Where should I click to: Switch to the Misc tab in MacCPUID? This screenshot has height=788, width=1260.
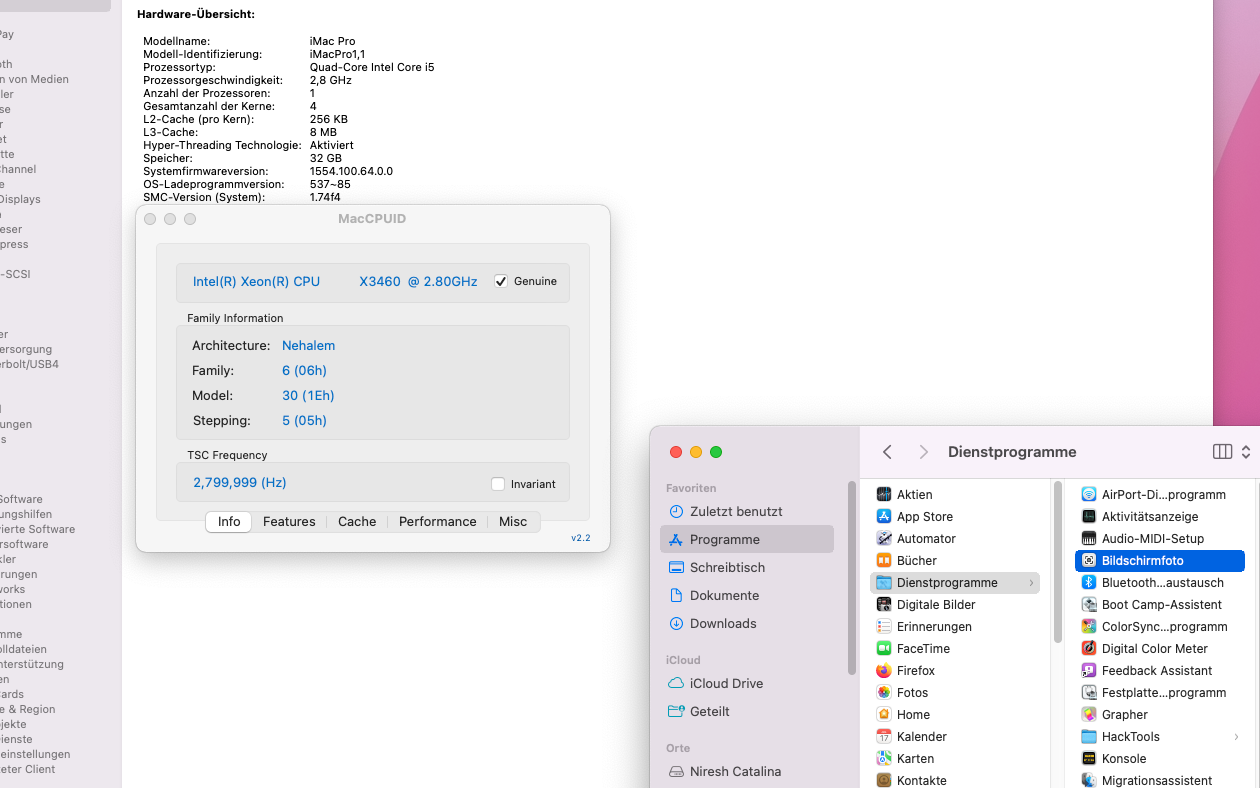pyautogui.click(x=513, y=522)
